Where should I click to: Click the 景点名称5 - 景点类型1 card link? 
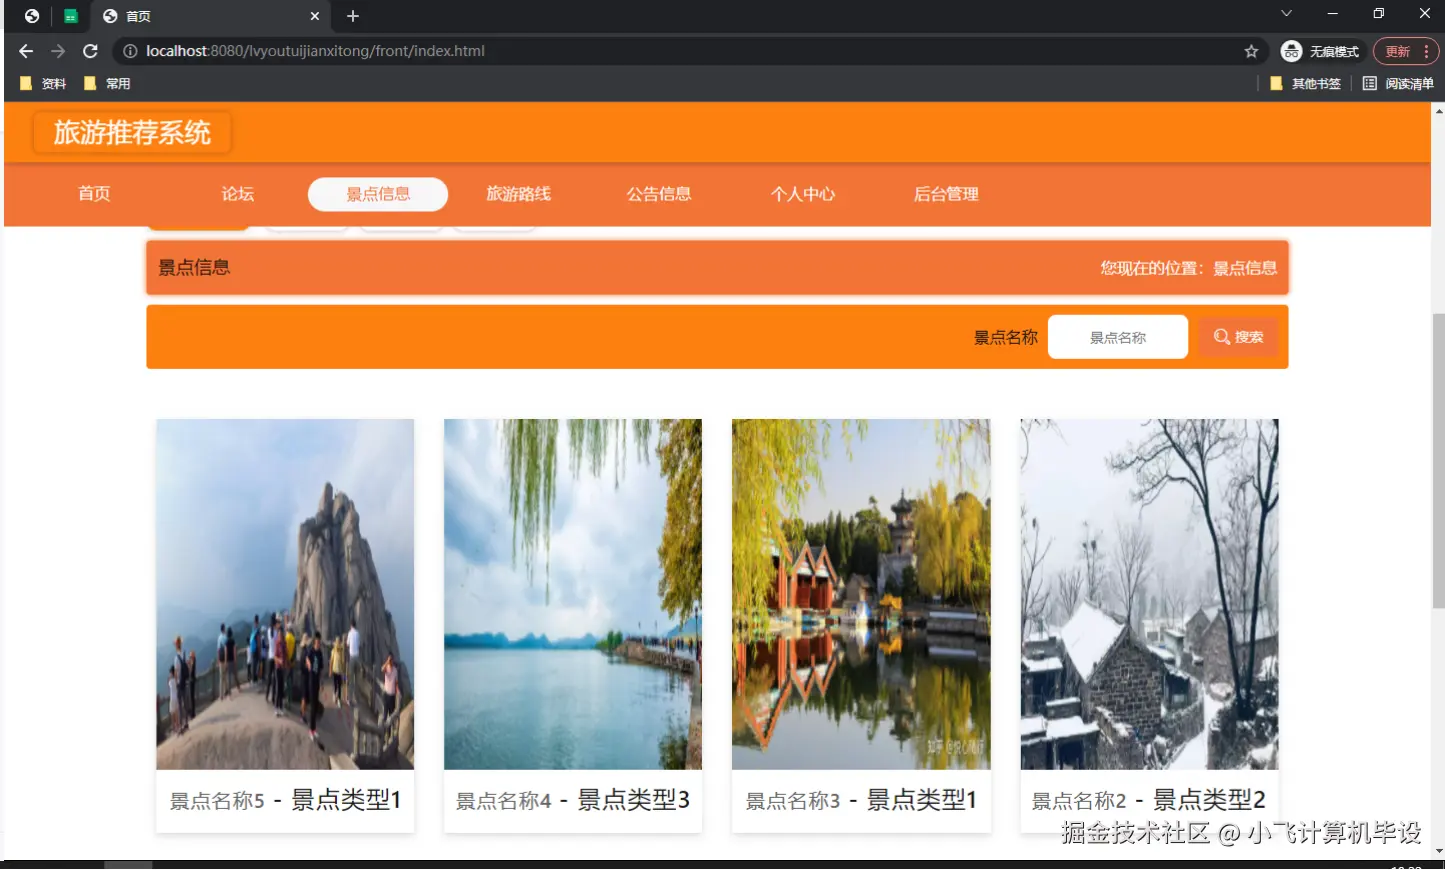click(x=284, y=800)
